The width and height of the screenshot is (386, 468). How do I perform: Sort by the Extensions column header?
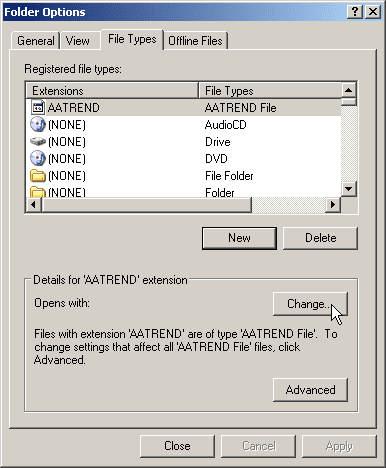pyautogui.click(x=112, y=90)
